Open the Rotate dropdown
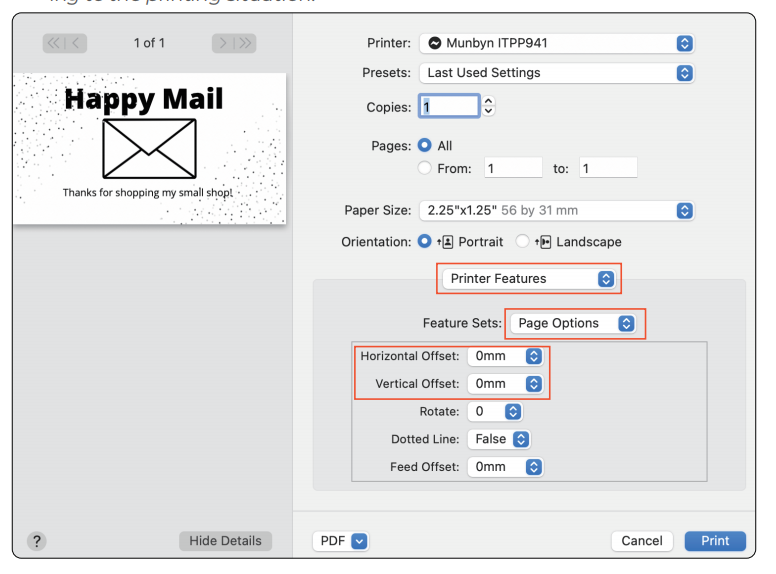The width and height of the screenshot is (776, 574). 495,411
